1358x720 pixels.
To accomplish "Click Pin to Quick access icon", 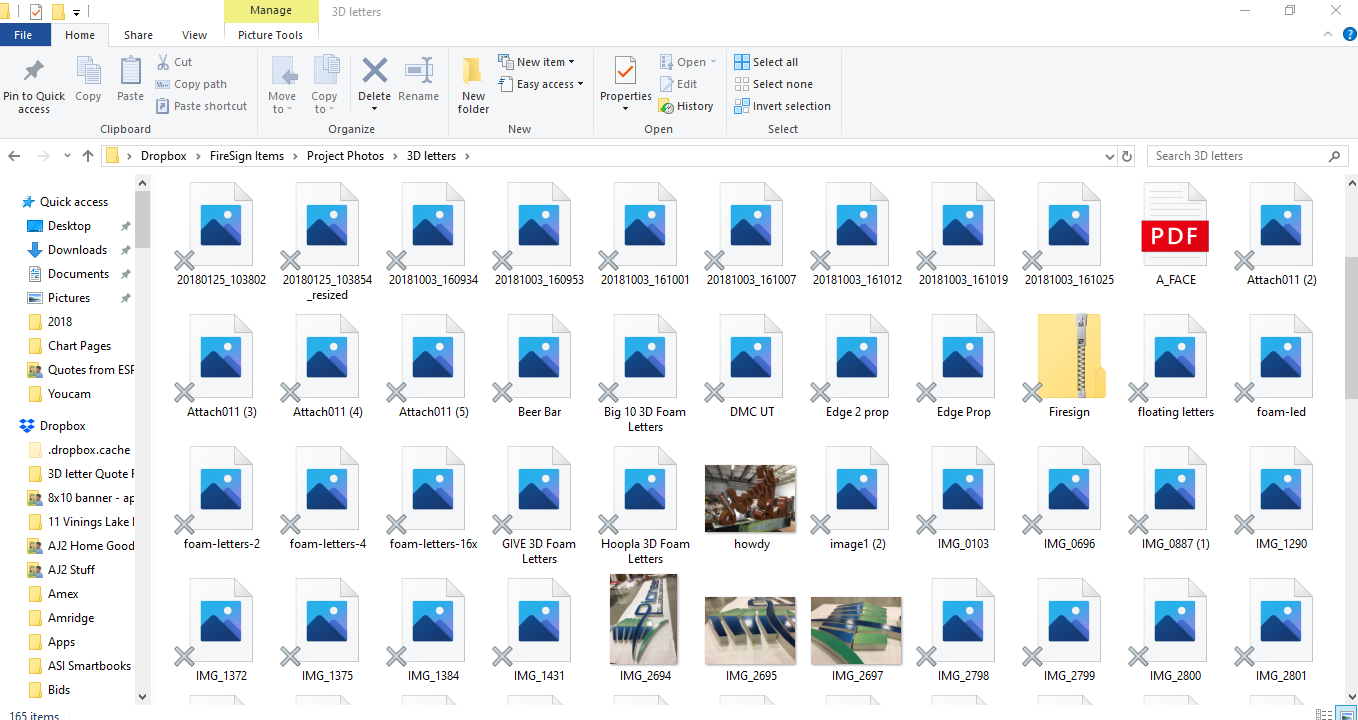I will (34, 71).
